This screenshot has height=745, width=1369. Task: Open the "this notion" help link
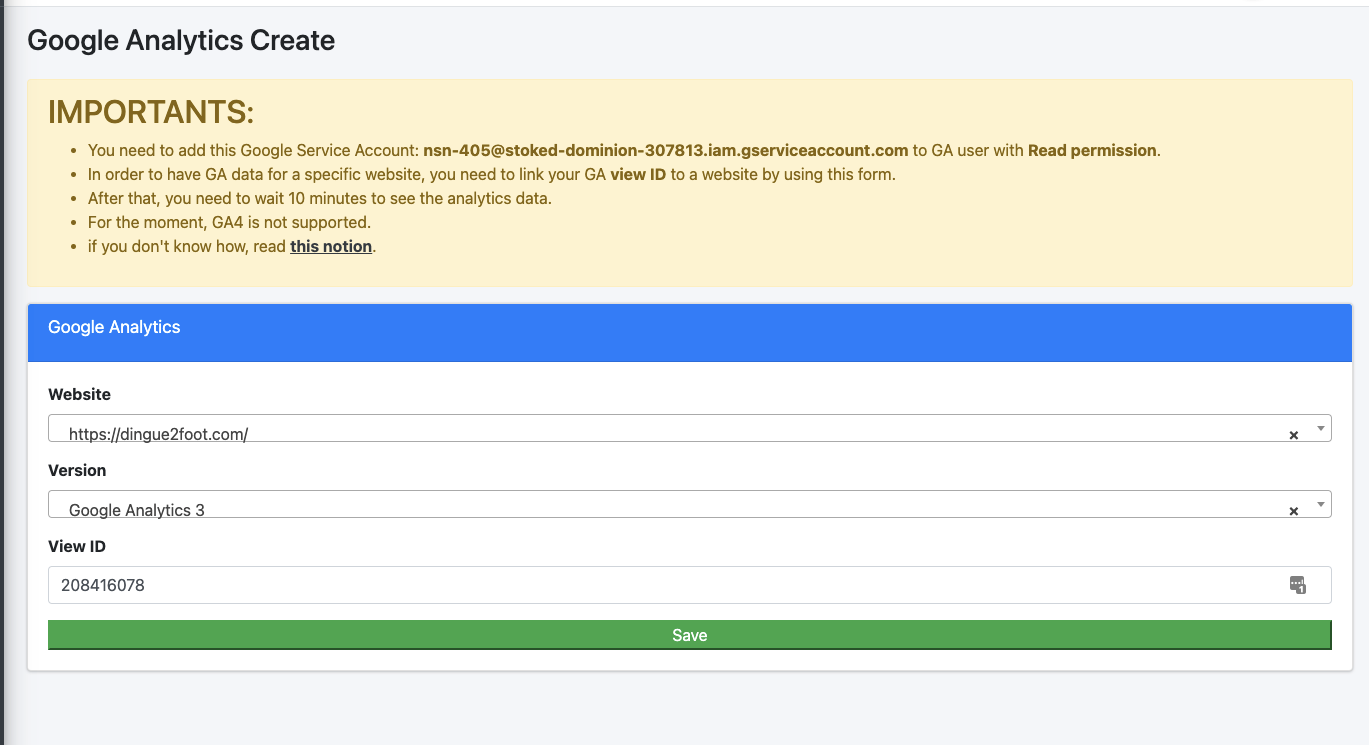point(331,246)
